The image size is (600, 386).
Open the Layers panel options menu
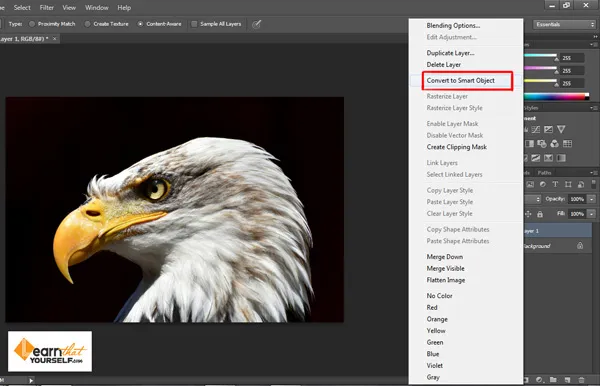594,173
